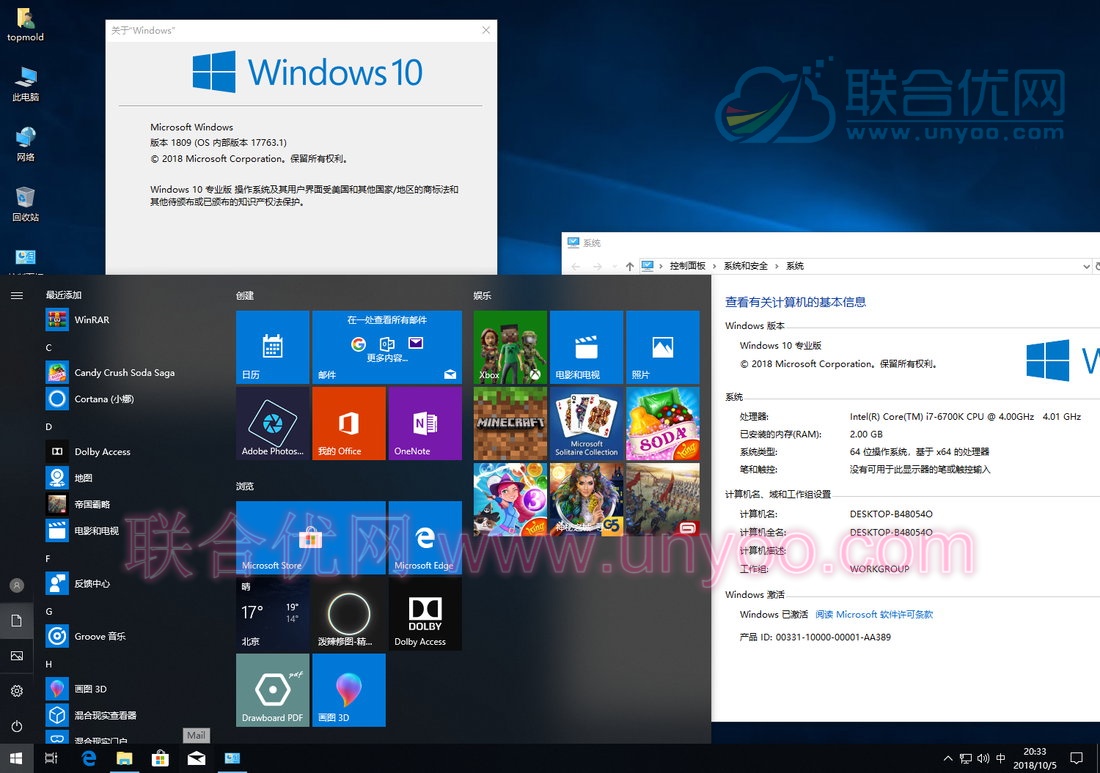Screen dimensions: 1100x773
Task: Open Microsoft Store from taskbar
Action: (161, 758)
